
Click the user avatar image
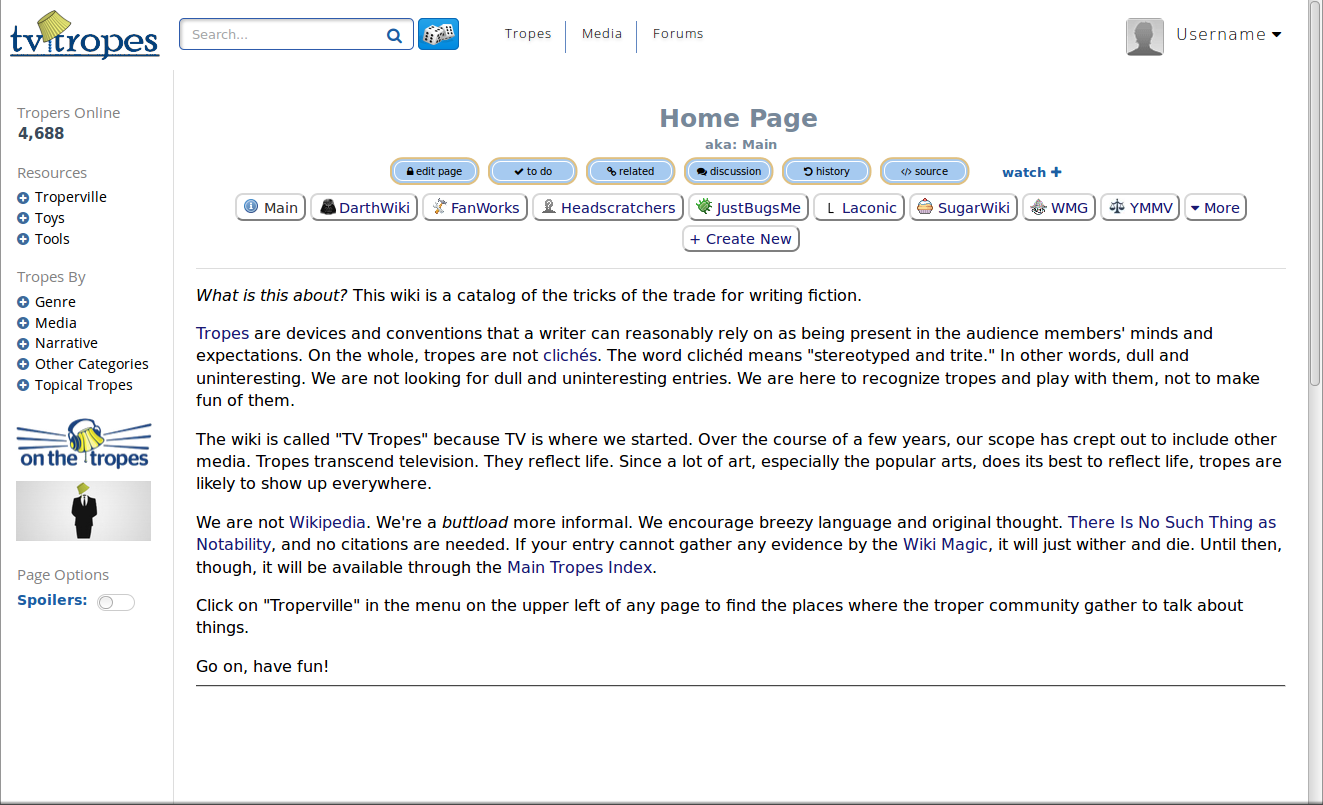click(1144, 35)
